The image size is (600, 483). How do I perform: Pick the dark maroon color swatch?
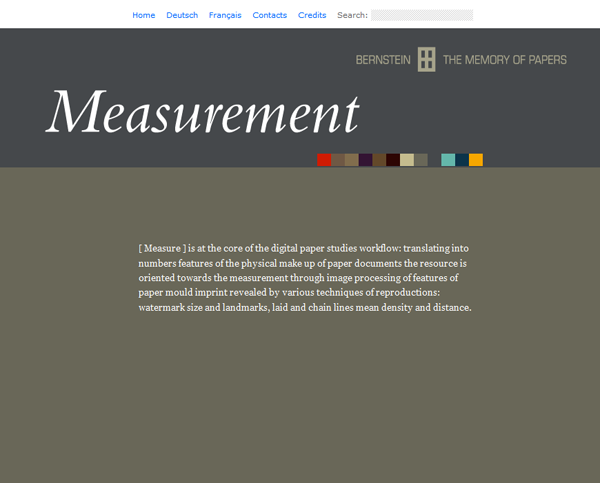tap(393, 160)
